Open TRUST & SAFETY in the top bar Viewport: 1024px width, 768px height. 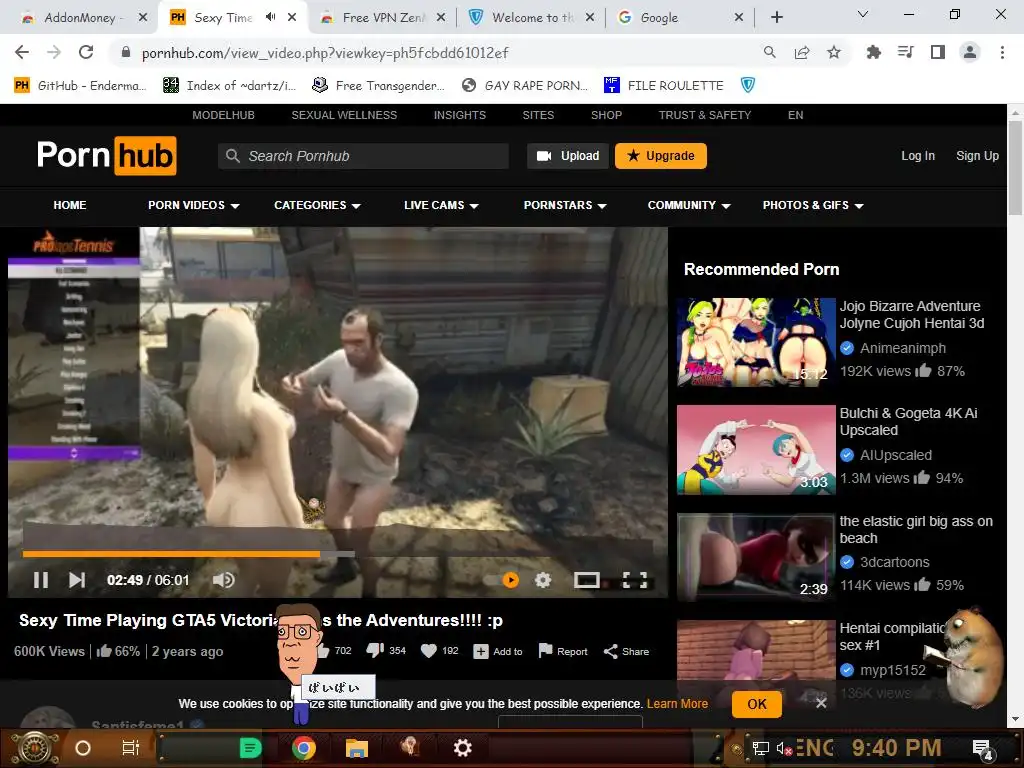tap(705, 115)
